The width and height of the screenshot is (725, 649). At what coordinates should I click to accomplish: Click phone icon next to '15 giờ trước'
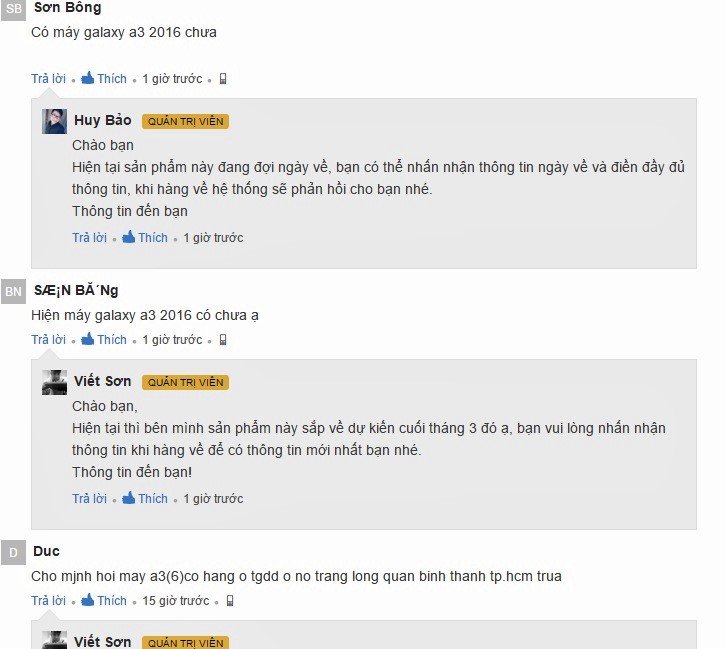coord(230,600)
